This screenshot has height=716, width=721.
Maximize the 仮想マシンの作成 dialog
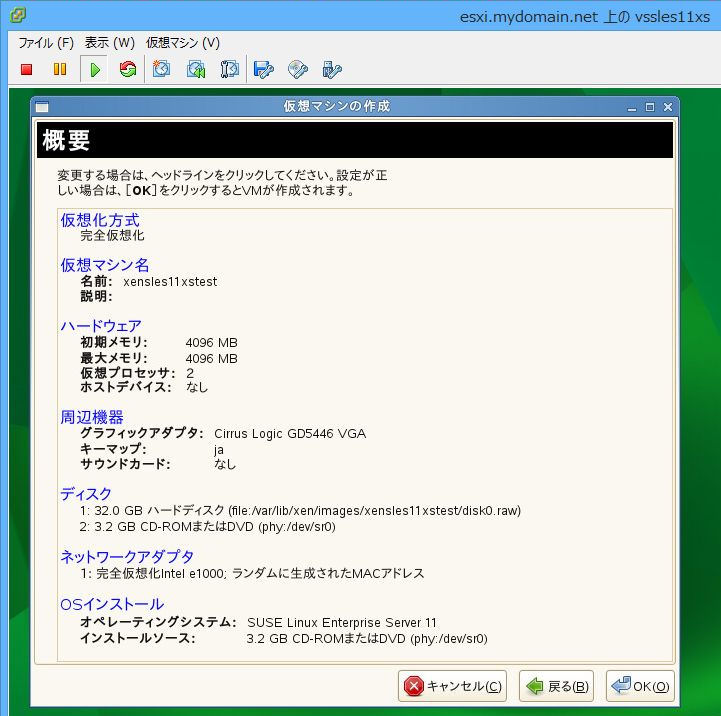[x=650, y=107]
